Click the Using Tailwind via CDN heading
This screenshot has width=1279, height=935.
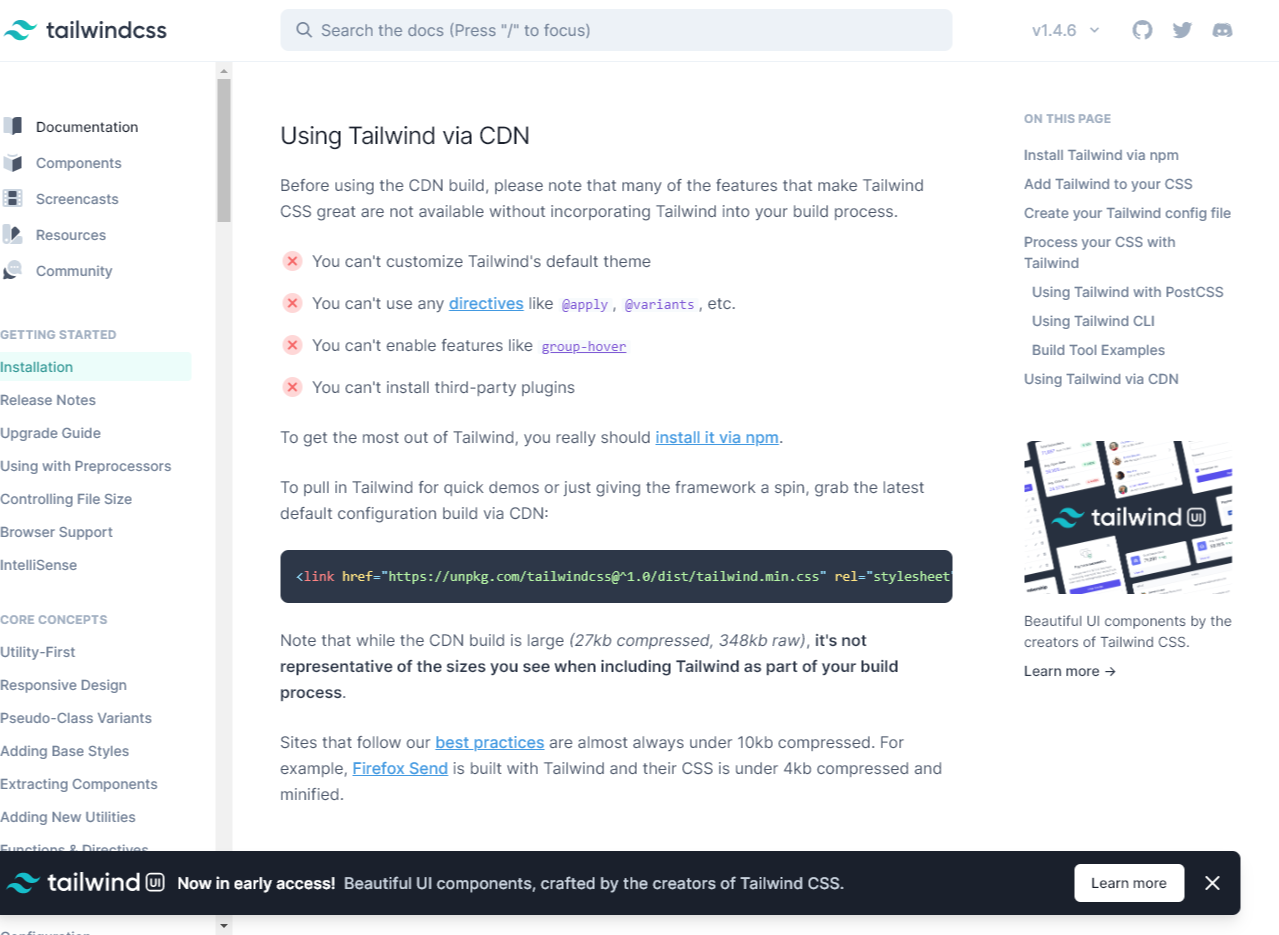coord(405,135)
